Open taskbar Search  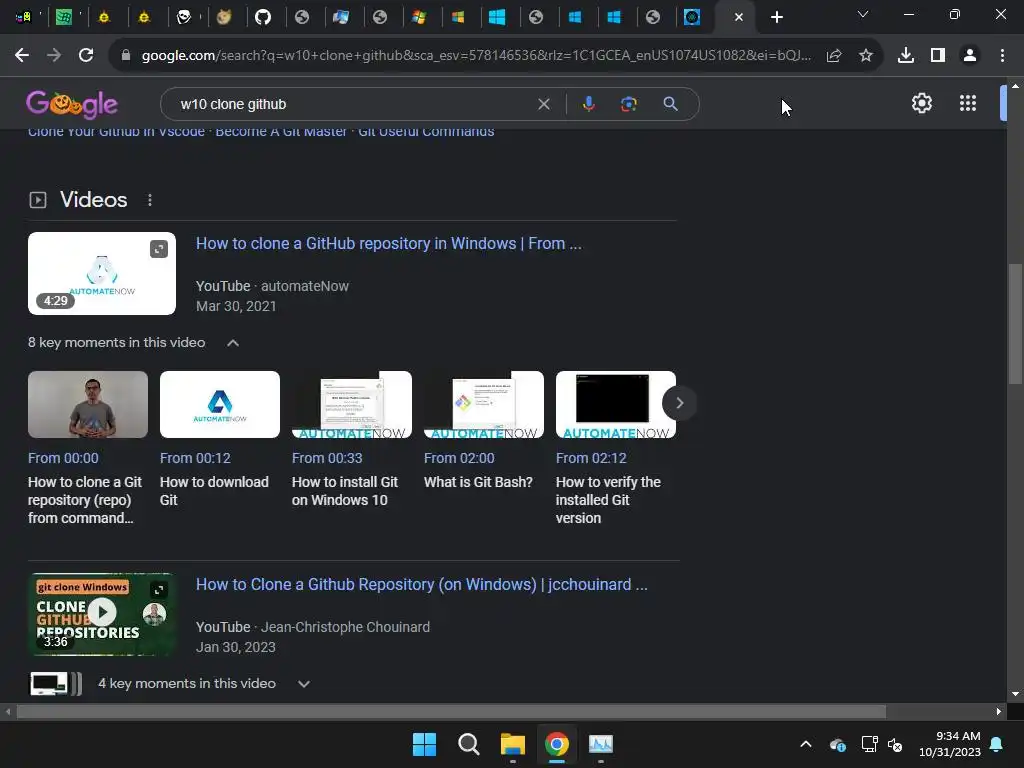(469, 744)
